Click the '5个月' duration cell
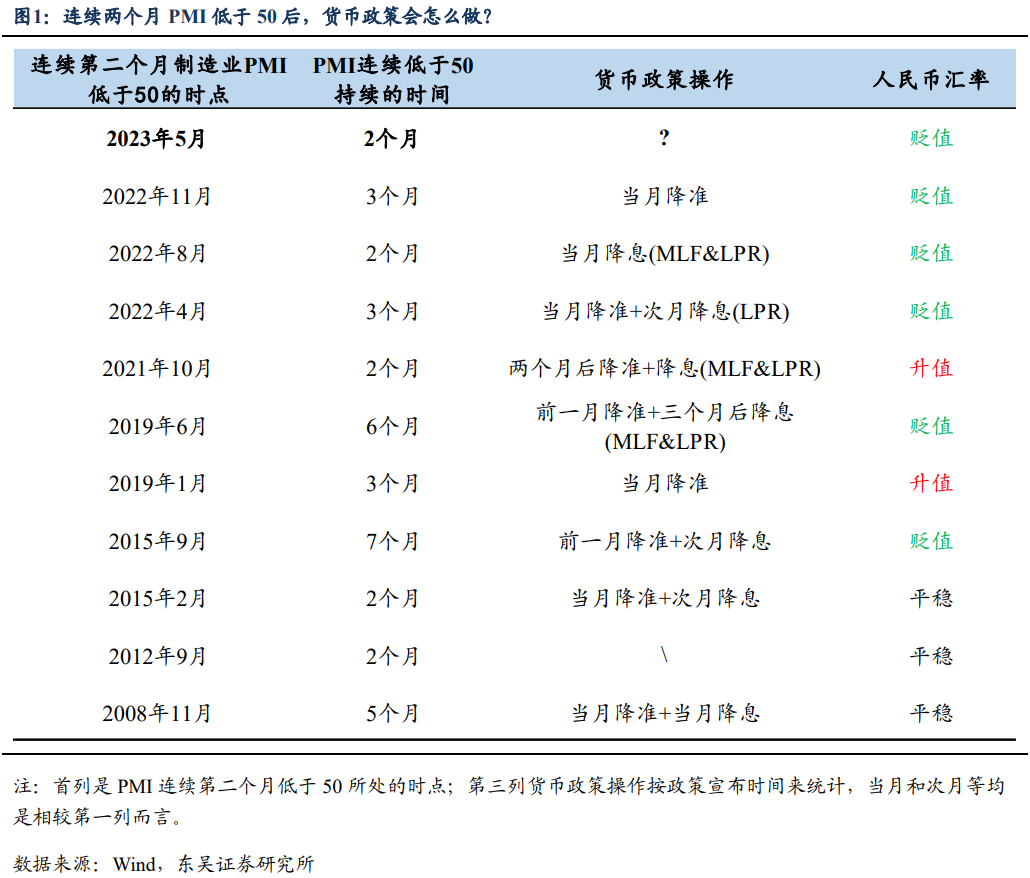Screen dimensions: 1030x878 (x=392, y=714)
